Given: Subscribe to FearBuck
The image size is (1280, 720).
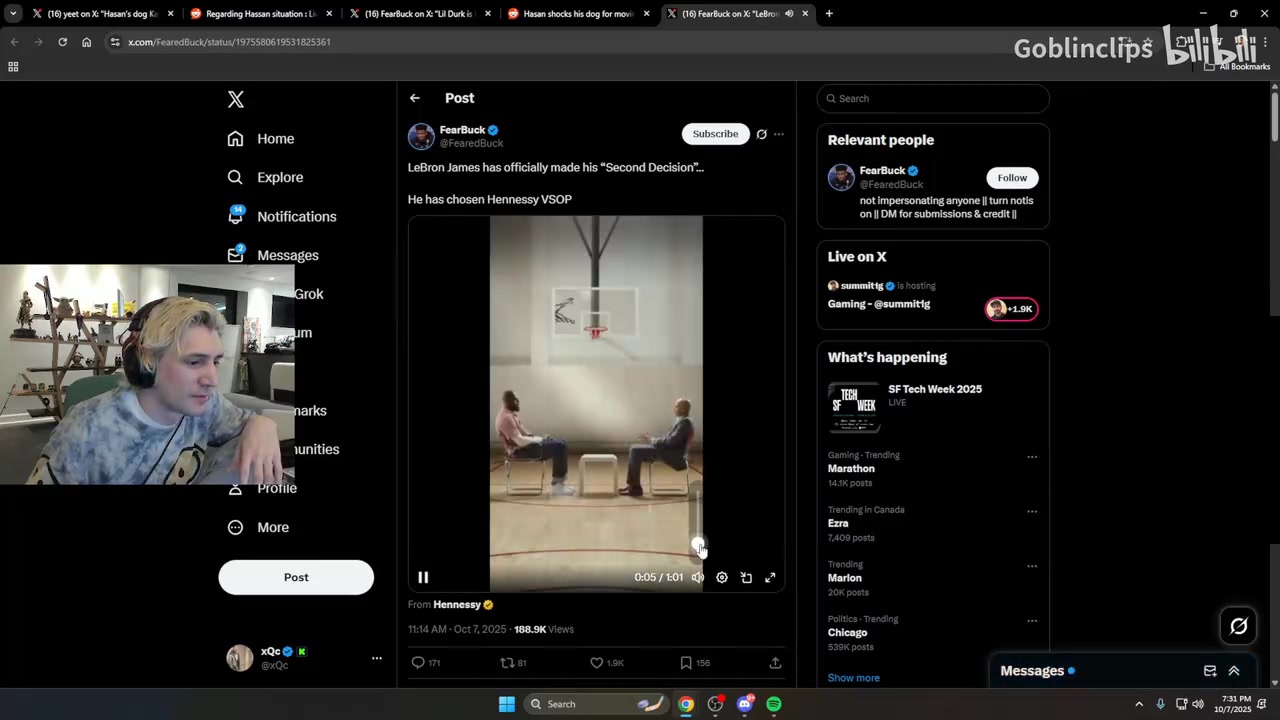Looking at the screenshot, I should [715, 134].
